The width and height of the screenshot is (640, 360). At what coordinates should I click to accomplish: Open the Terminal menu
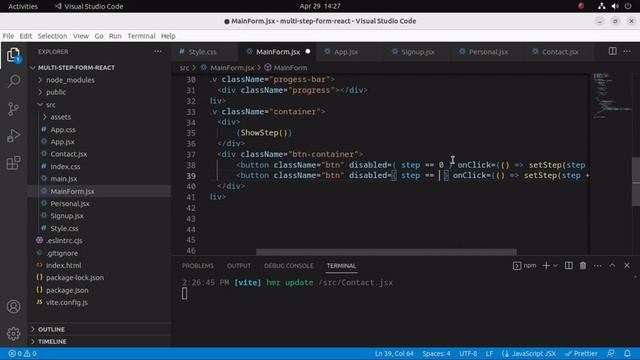[x=141, y=36]
